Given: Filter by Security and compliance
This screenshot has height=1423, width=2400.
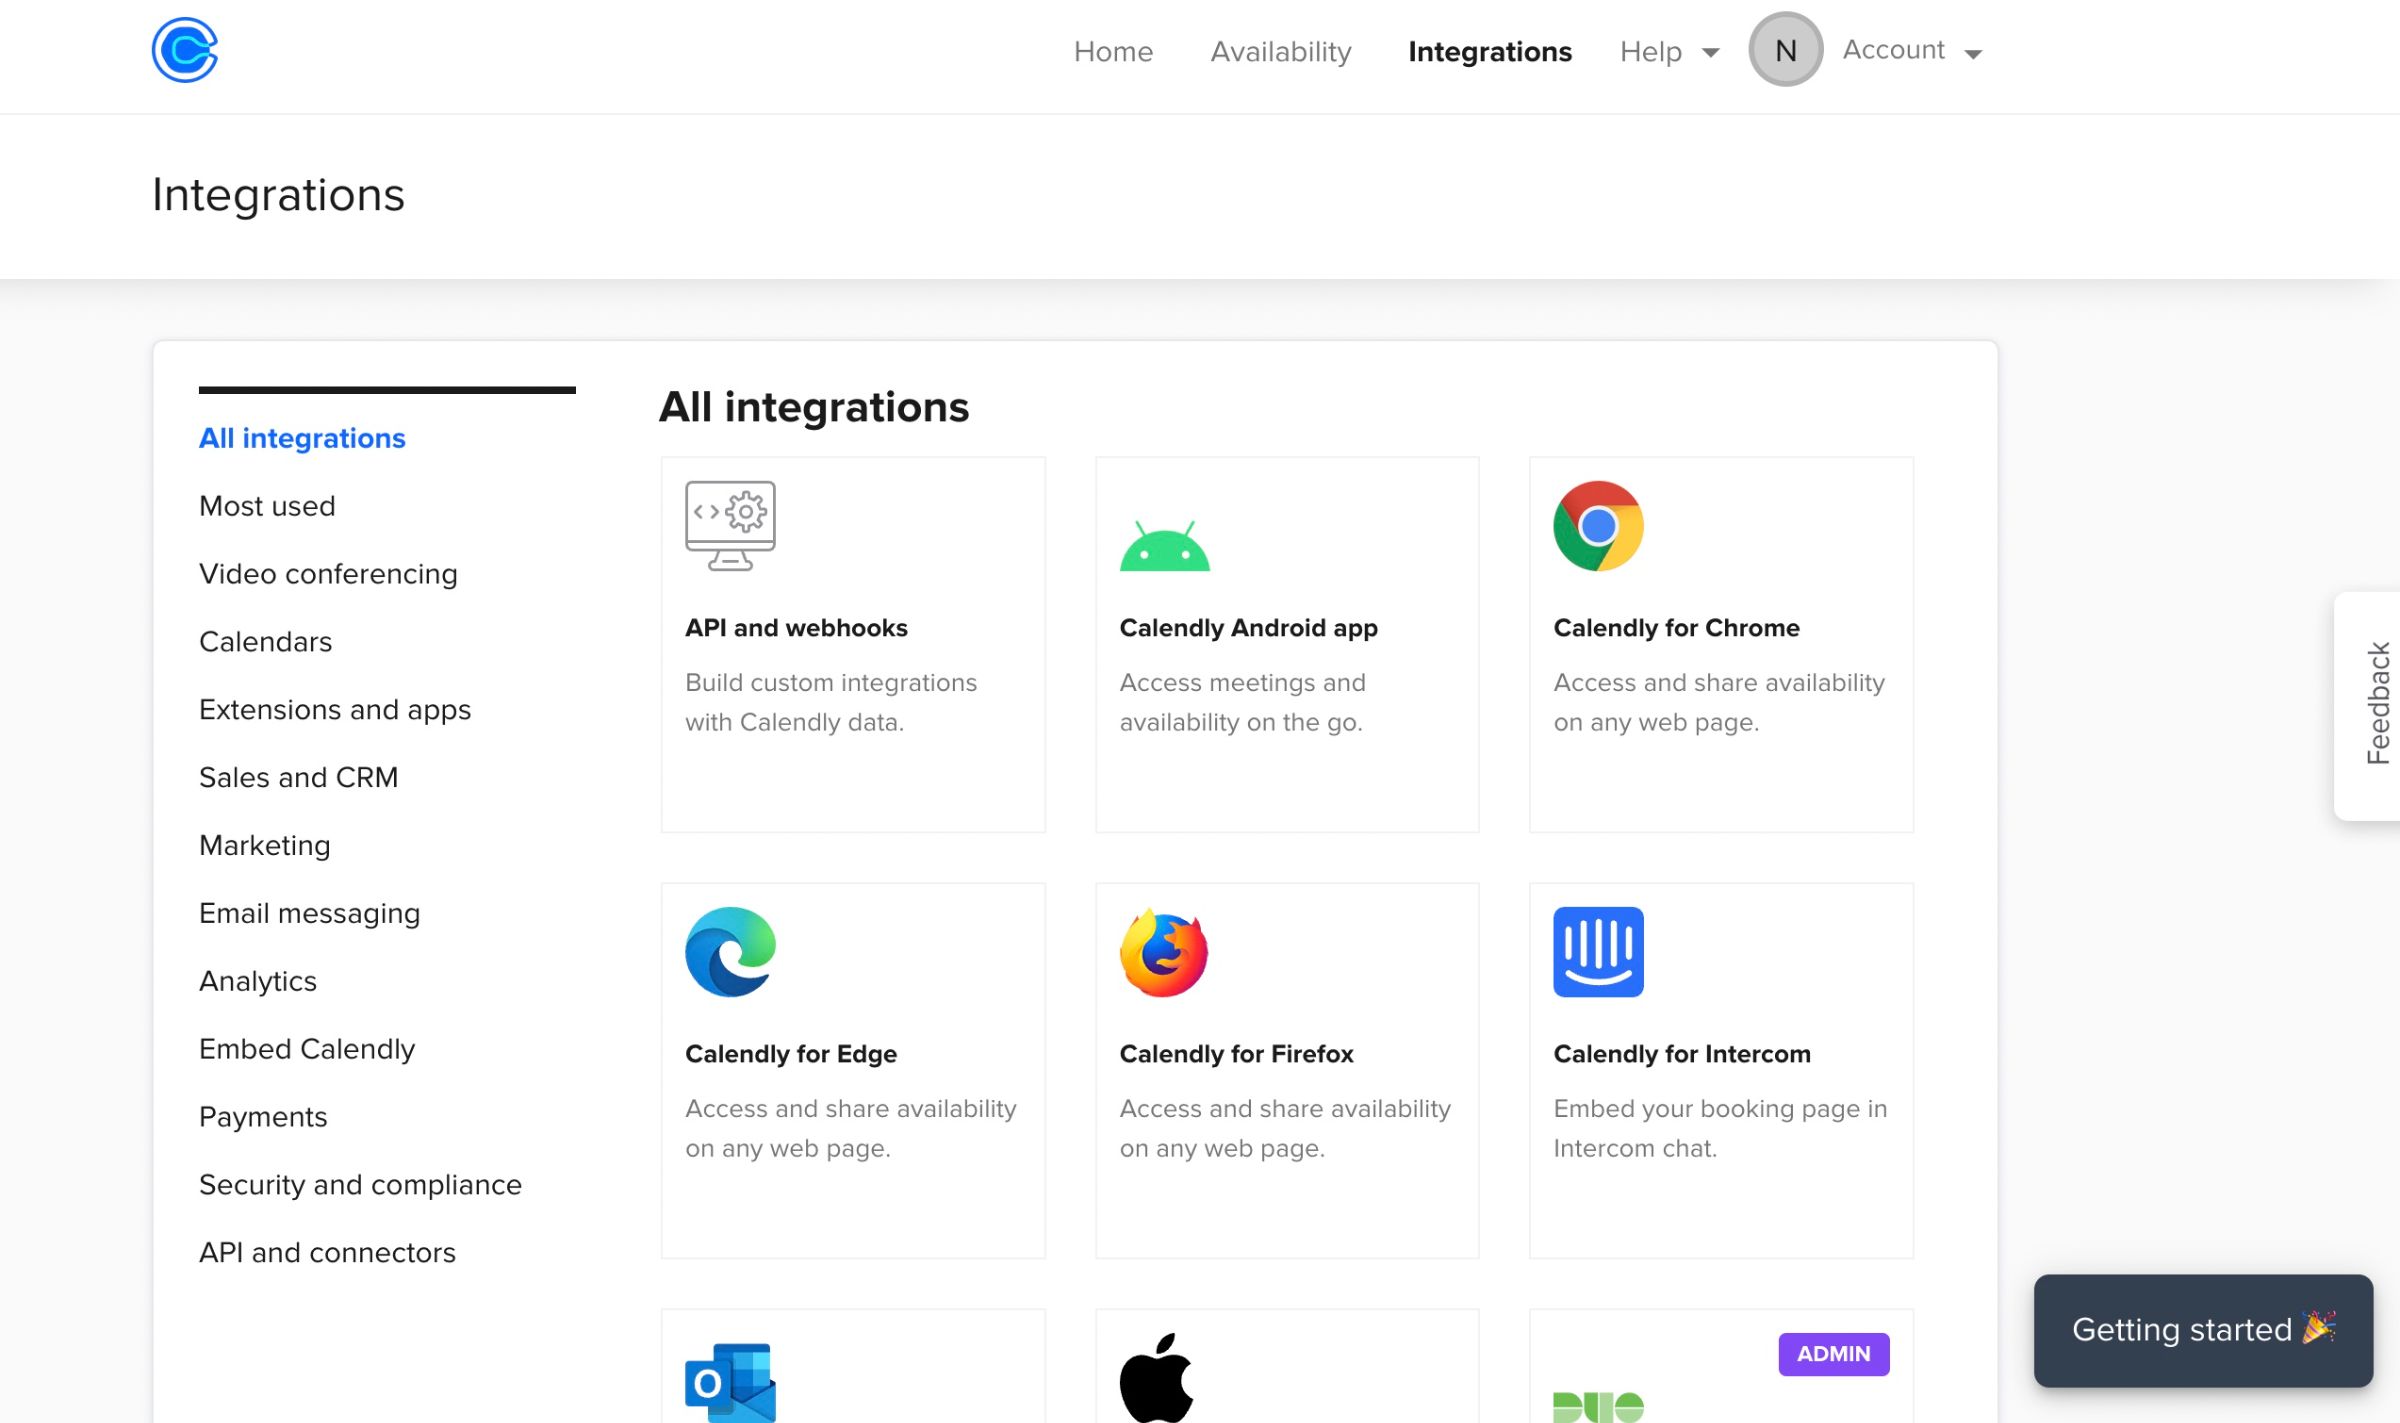Looking at the screenshot, I should point(360,1184).
